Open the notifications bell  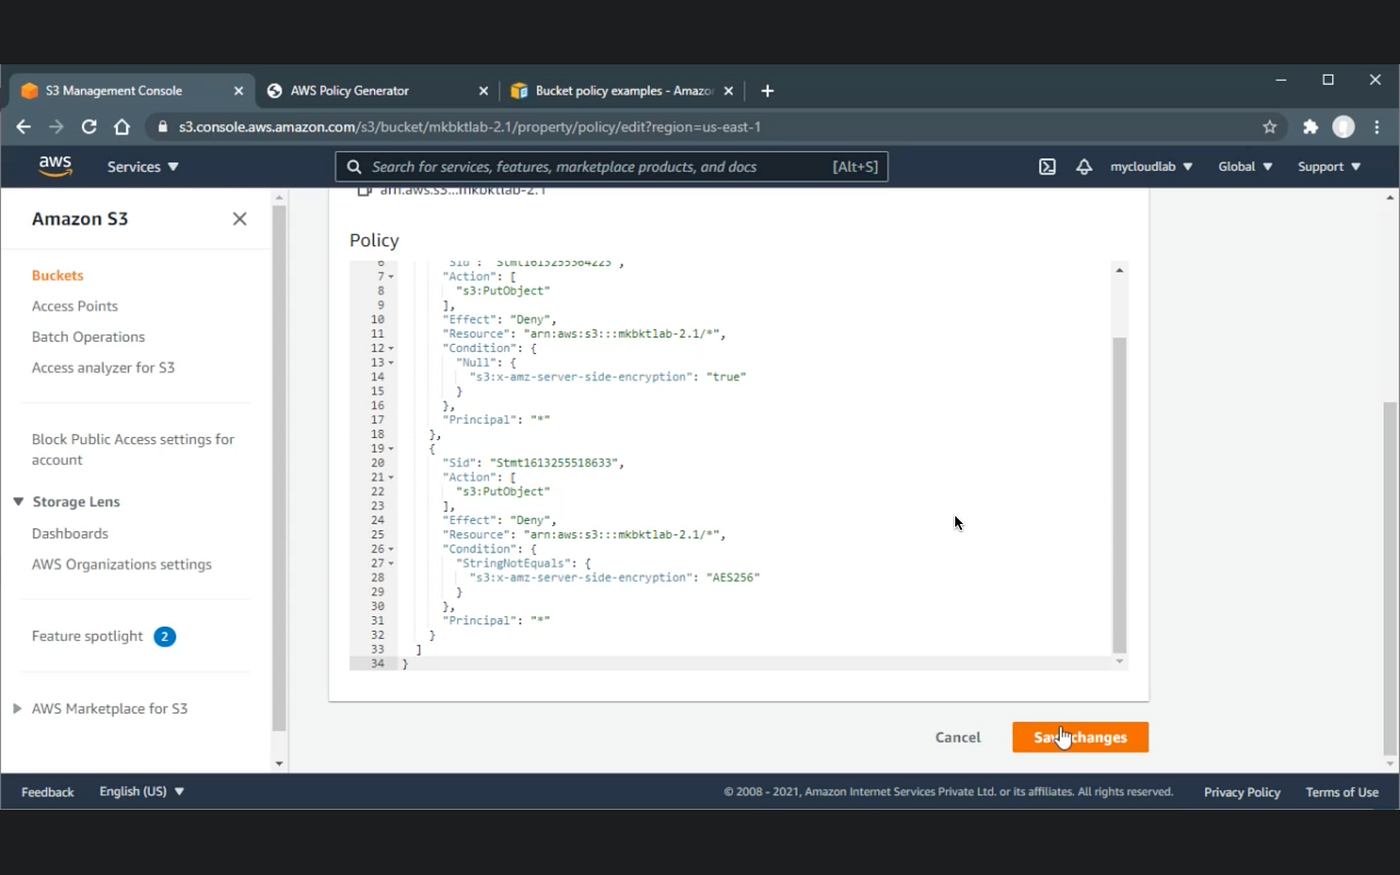pyautogui.click(x=1084, y=166)
